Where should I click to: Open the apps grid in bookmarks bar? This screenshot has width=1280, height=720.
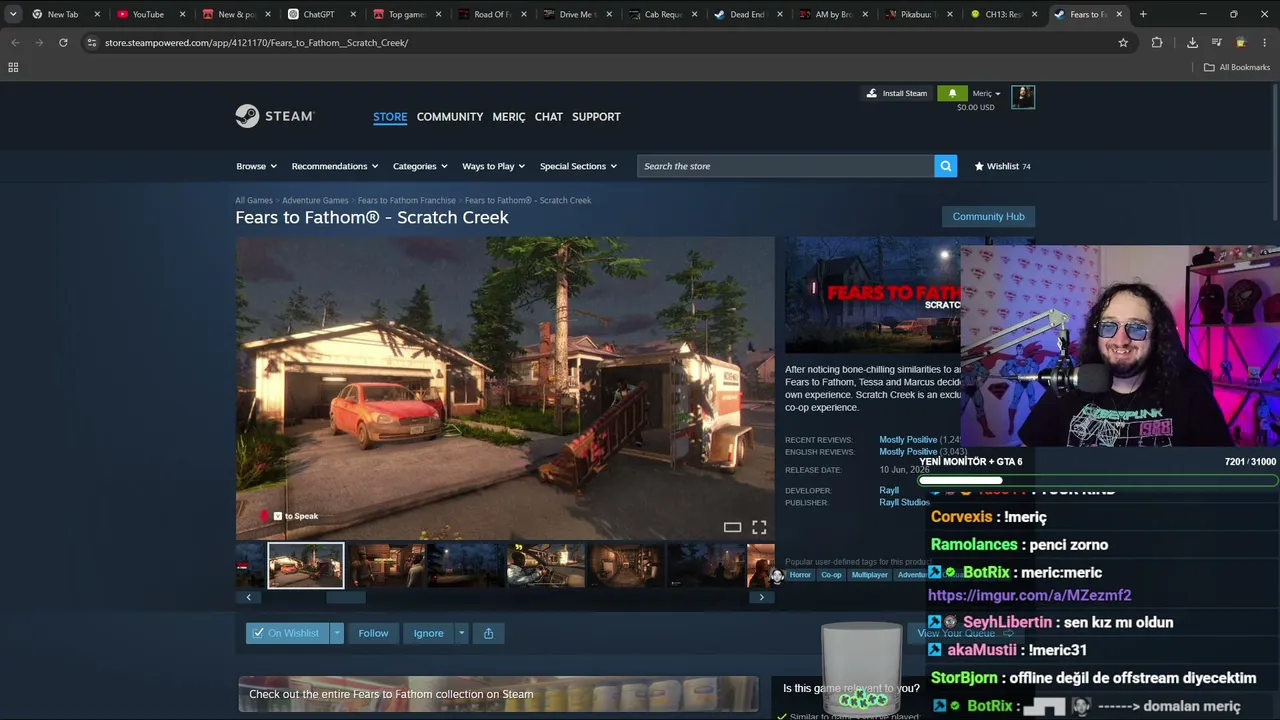click(x=13, y=67)
